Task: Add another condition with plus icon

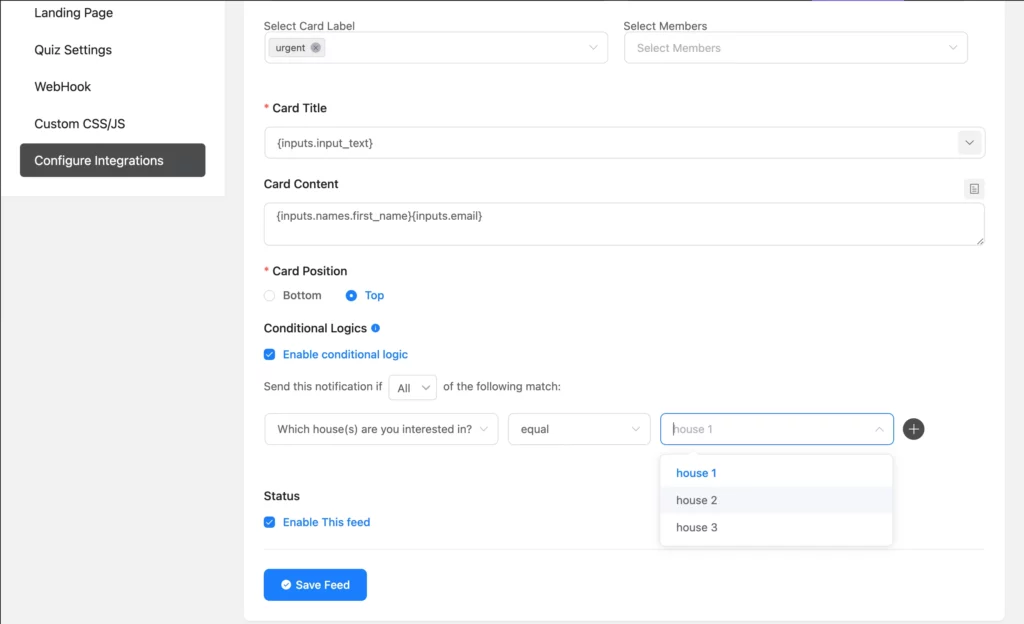Action: click(x=913, y=429)
